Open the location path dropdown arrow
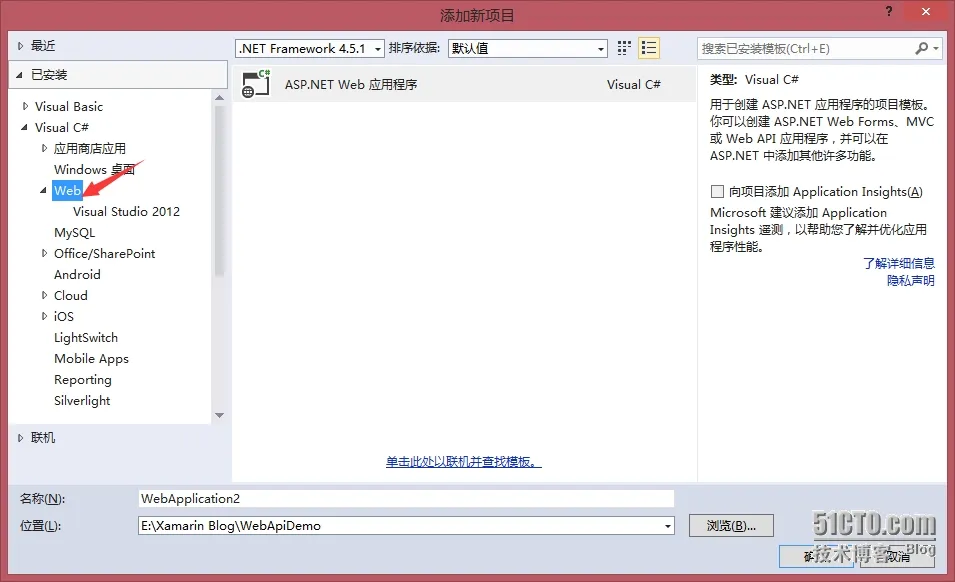 coord(668,526)
